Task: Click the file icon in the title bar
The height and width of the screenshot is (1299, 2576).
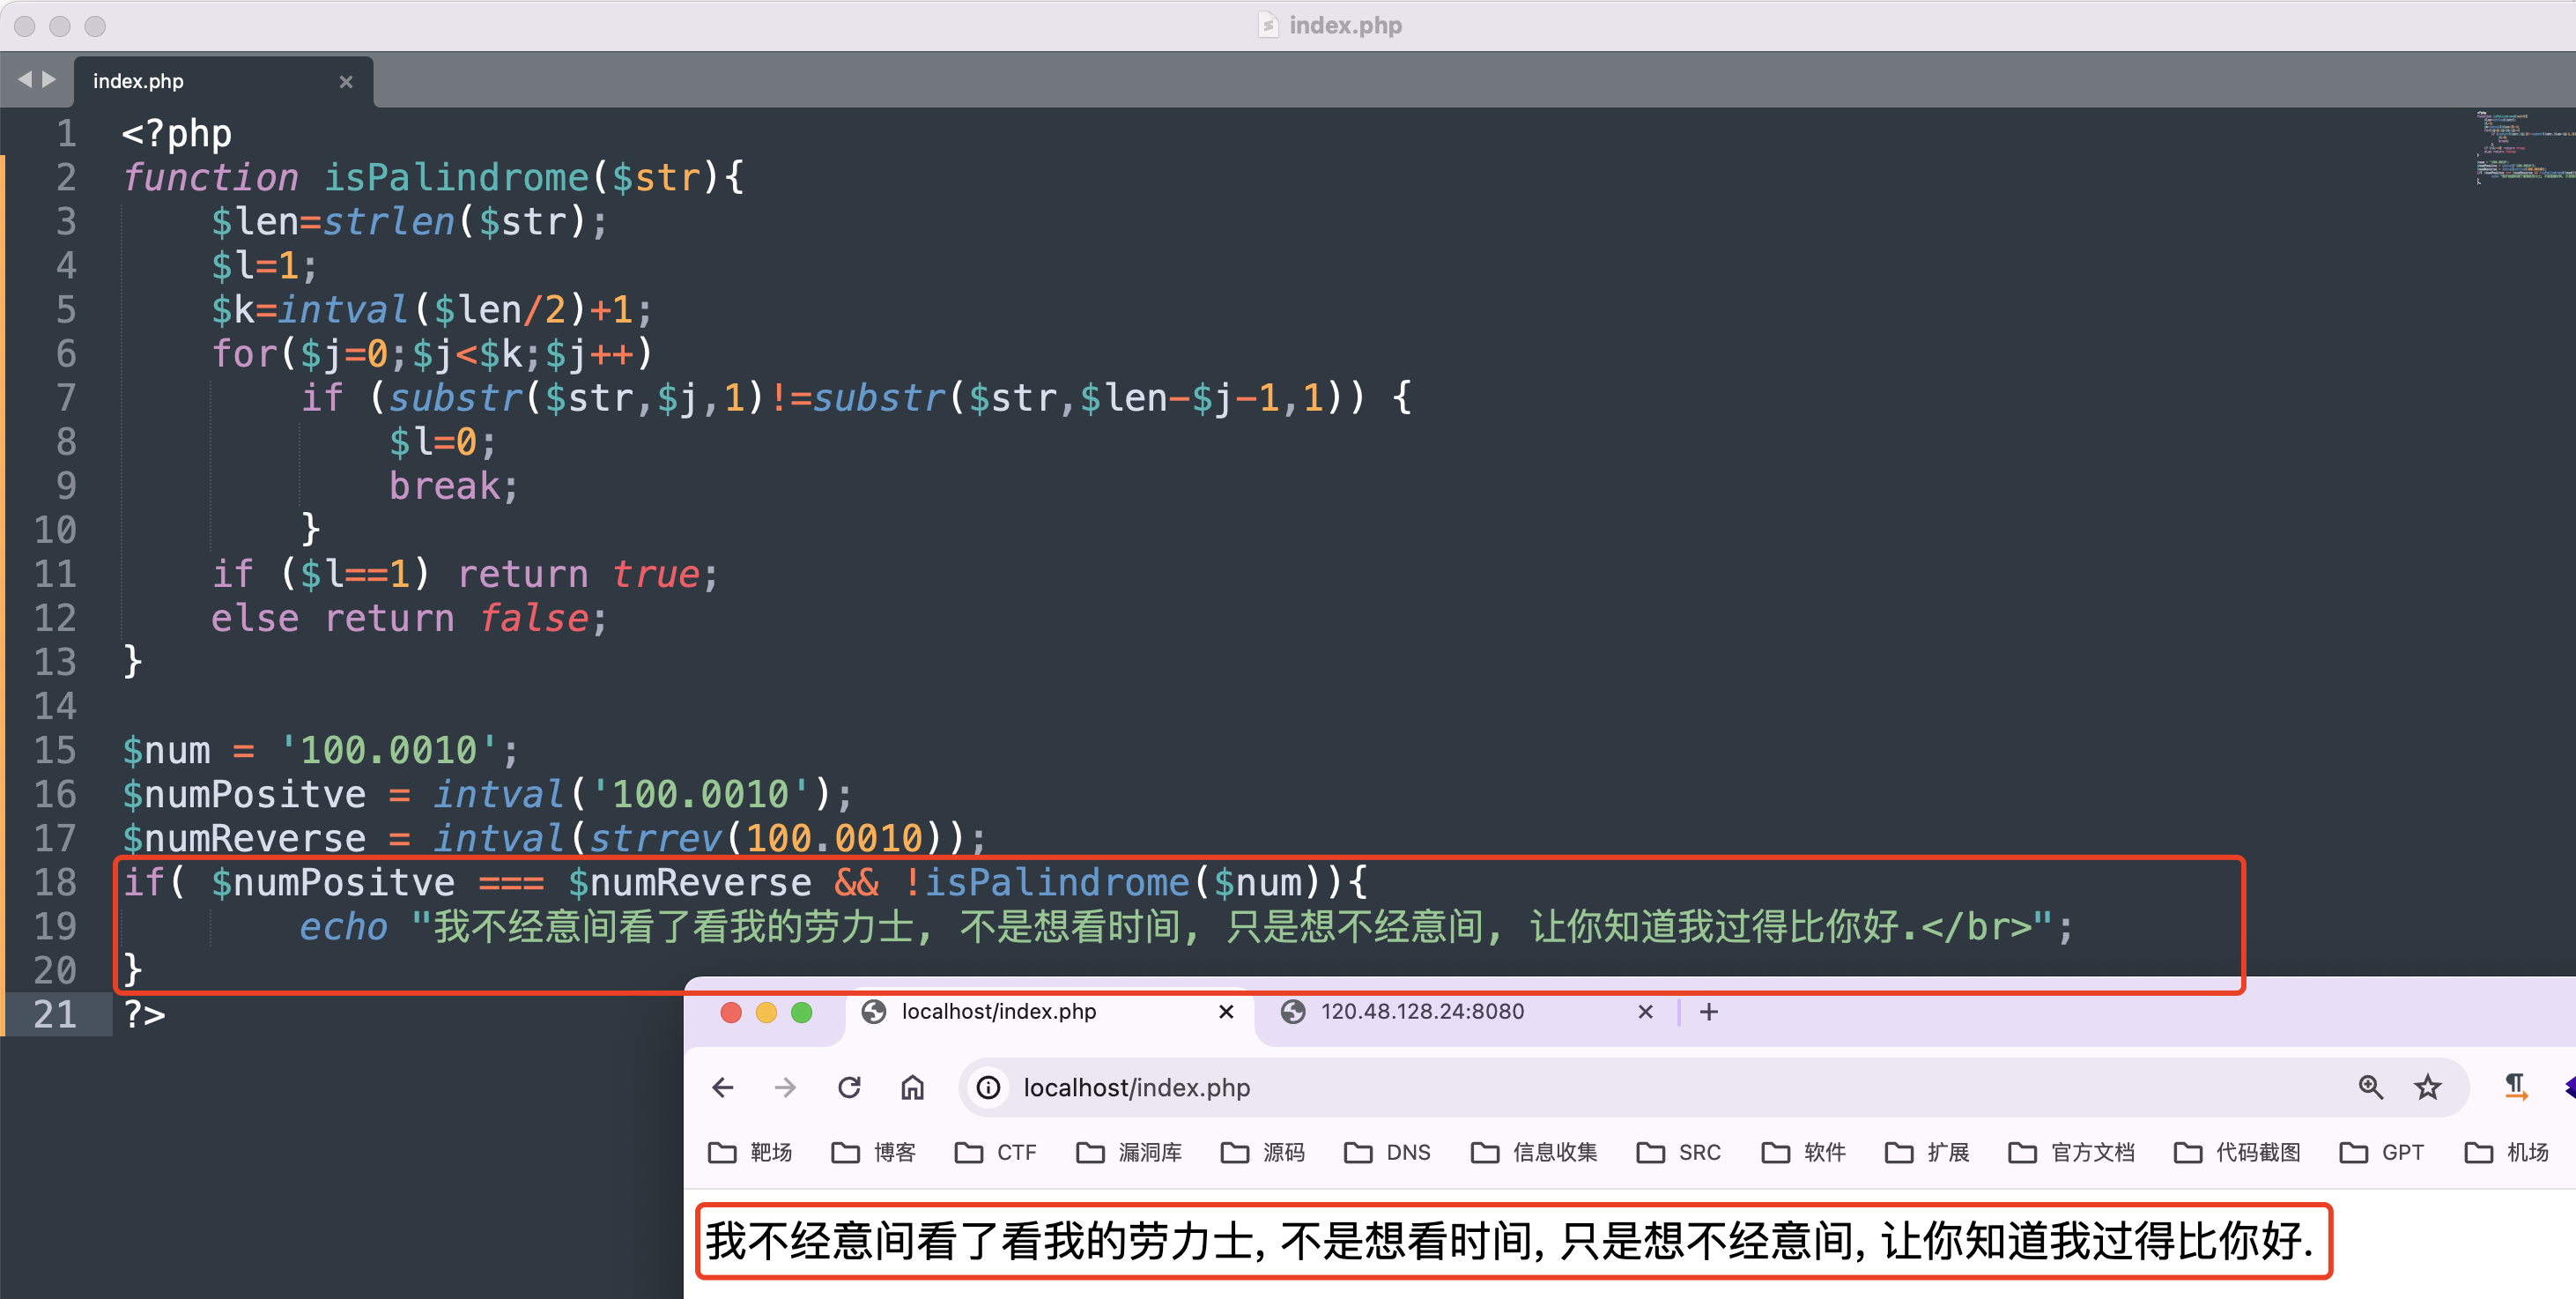Action: coord(1268,25)
